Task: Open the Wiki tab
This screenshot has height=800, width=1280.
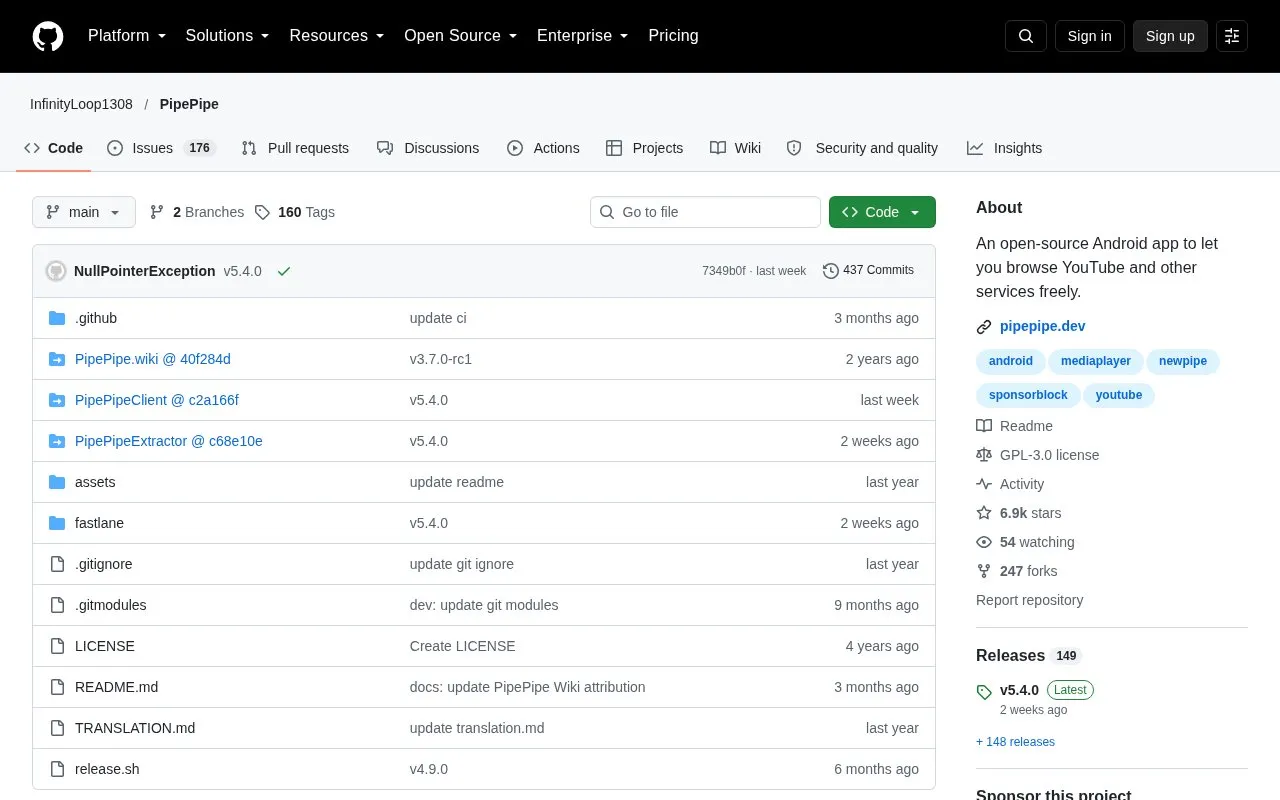Action: pyautogui.click(x=735, y=148)
